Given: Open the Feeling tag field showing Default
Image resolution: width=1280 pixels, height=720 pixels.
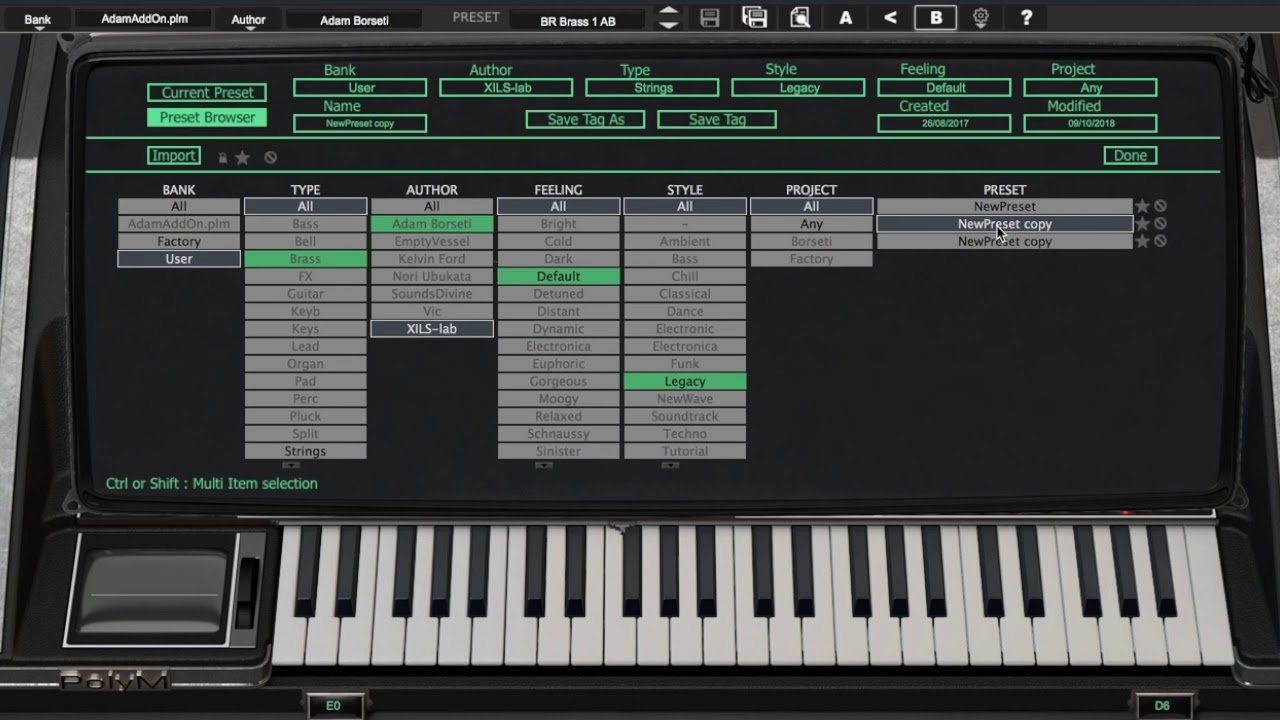Looking at the screenshot, I should pos(944,88).
